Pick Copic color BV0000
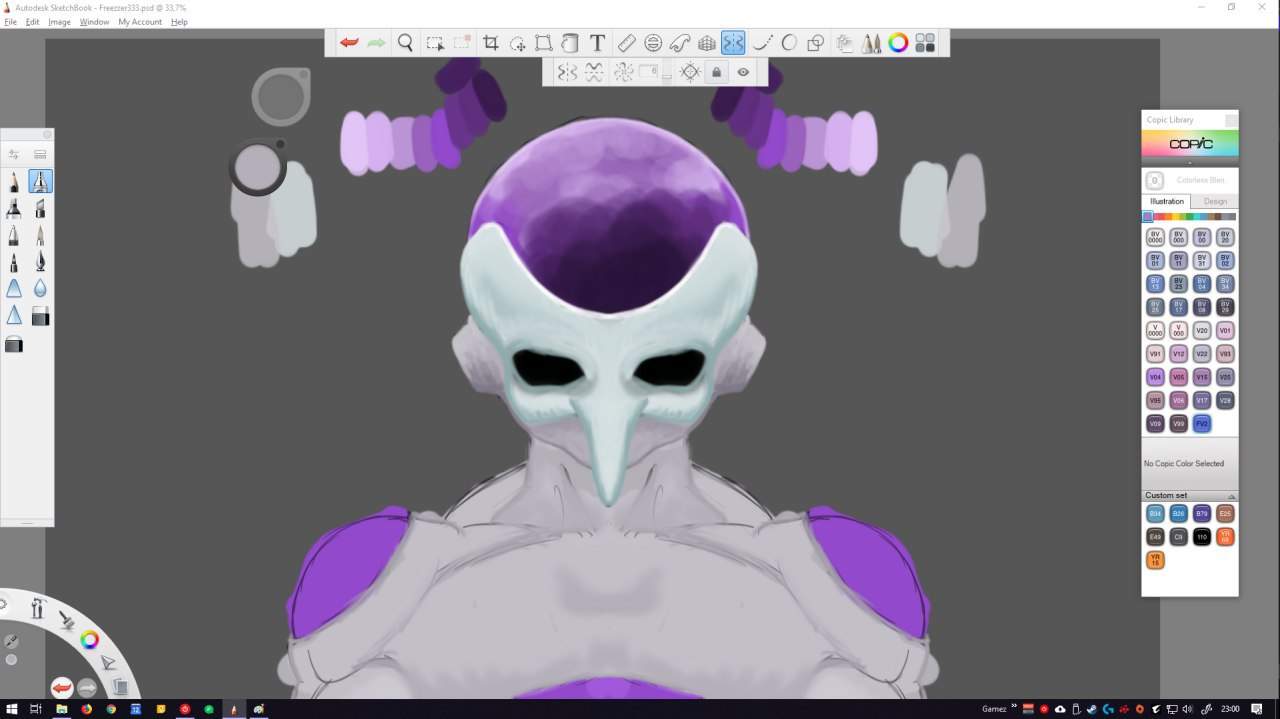 tap(1155, 237)
